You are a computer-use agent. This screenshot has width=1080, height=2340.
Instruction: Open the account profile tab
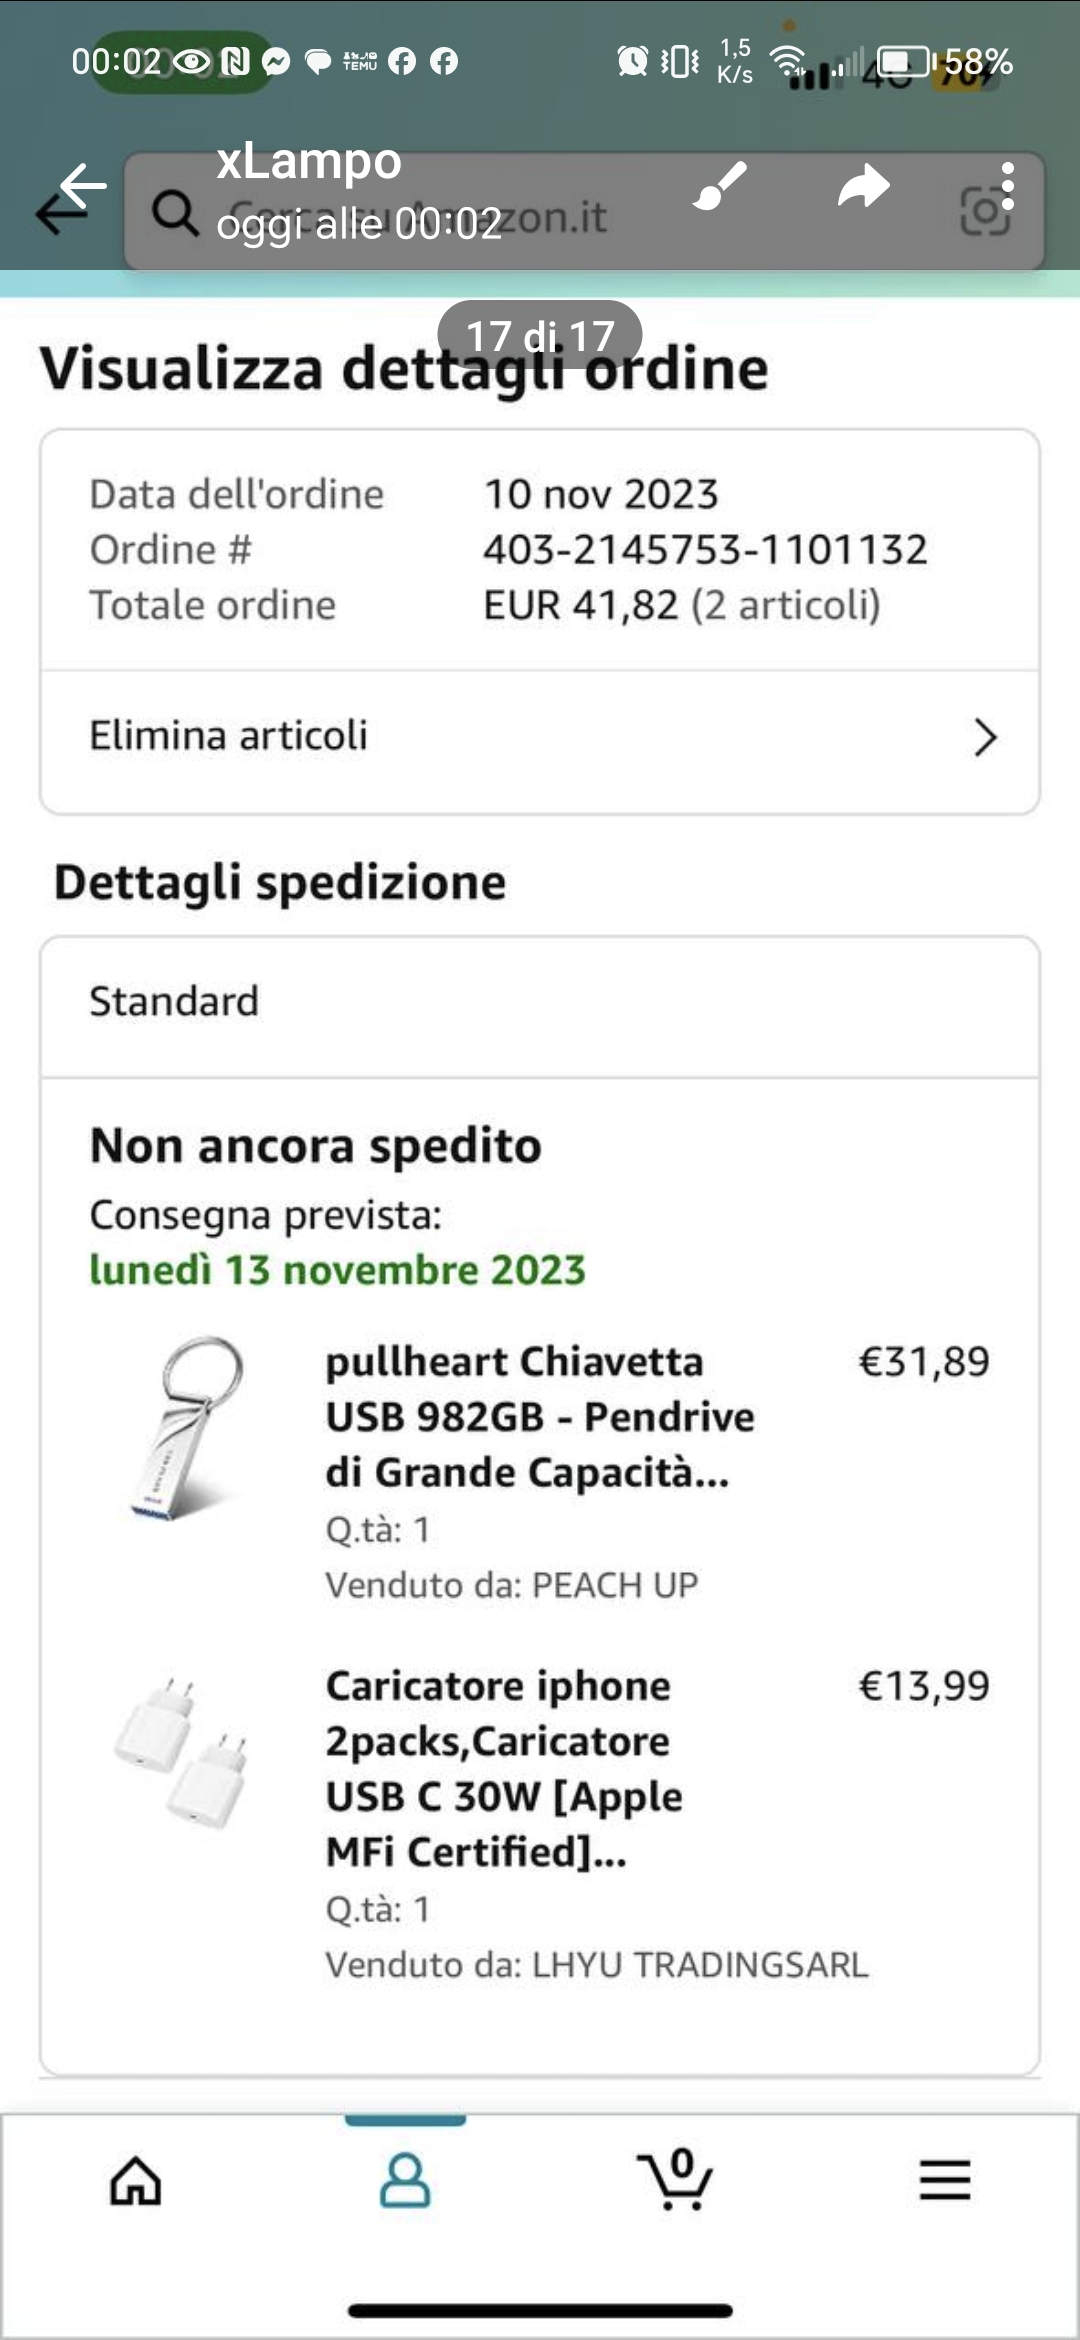tap(405, 2180)
